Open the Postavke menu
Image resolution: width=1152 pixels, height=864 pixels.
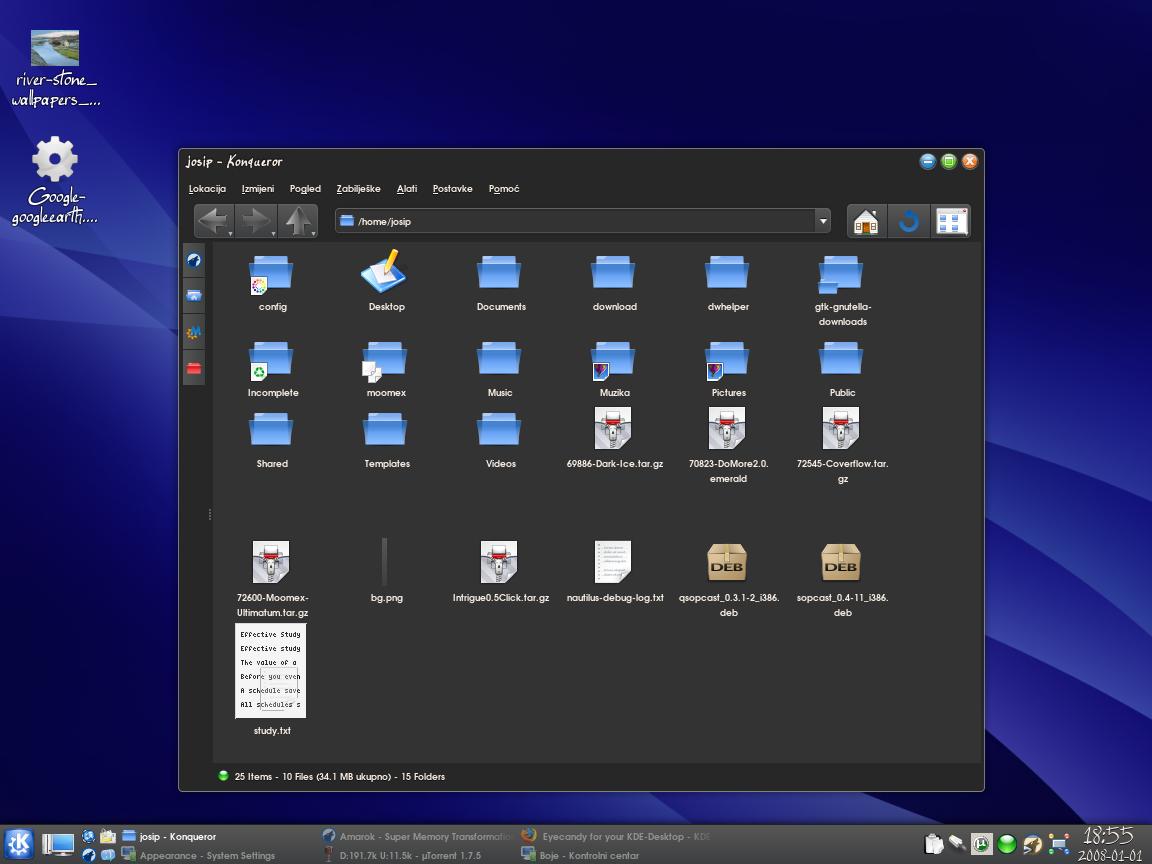[x=453, y=189]
